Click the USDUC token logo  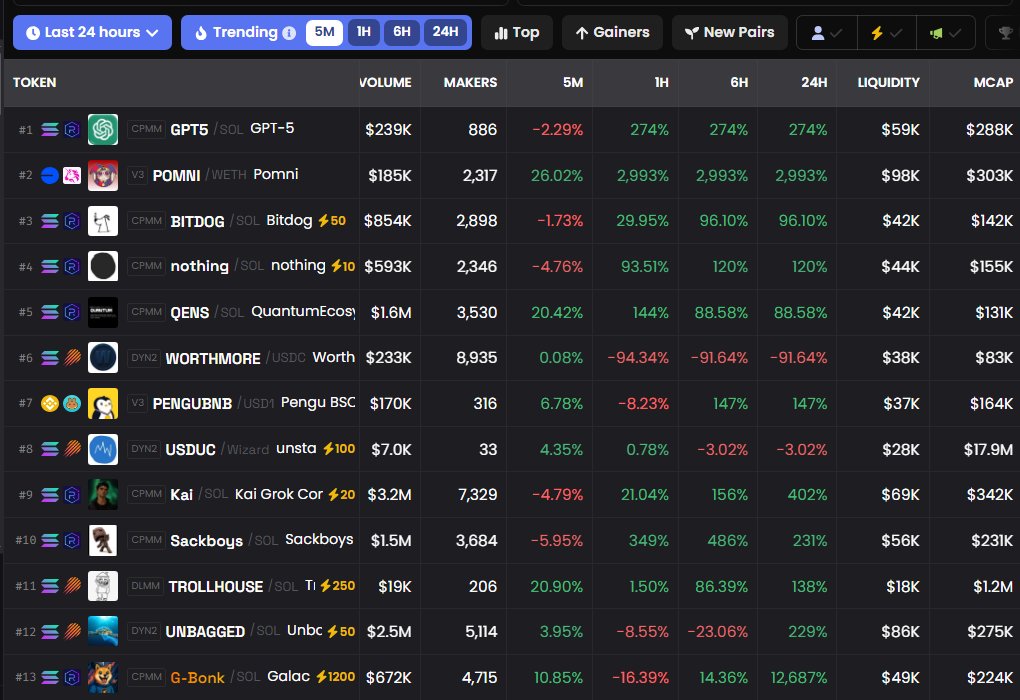(x=103, y=449)
